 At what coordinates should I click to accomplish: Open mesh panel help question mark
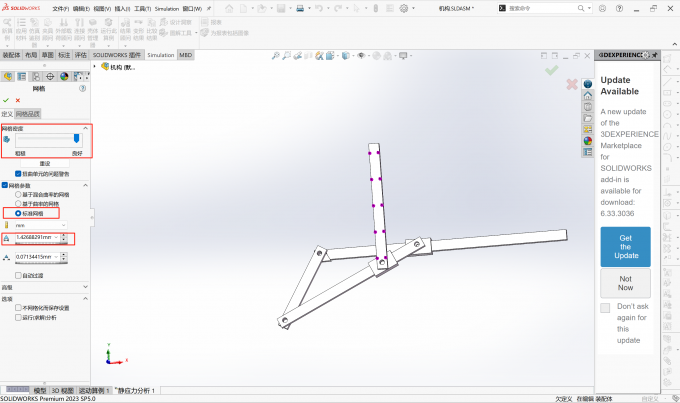[x=84, y=88]
